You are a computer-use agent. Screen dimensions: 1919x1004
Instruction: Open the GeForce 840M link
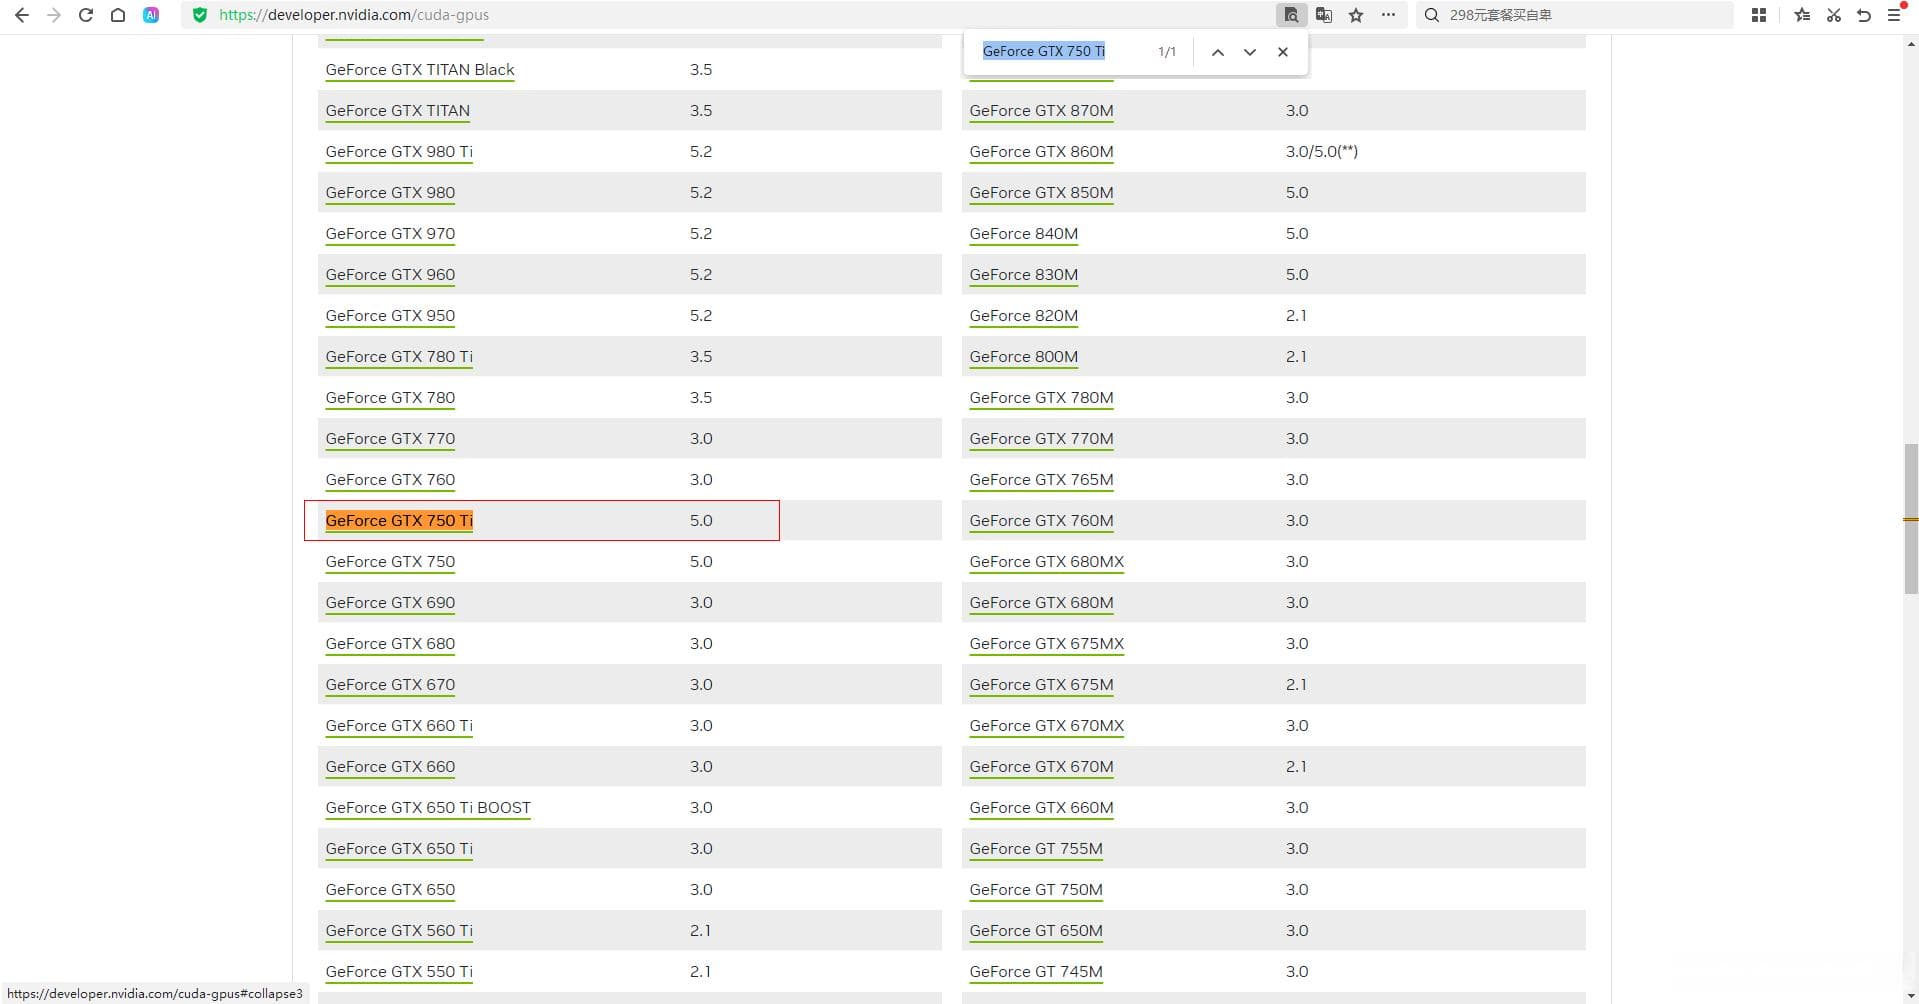click(x=1023, y=233)
